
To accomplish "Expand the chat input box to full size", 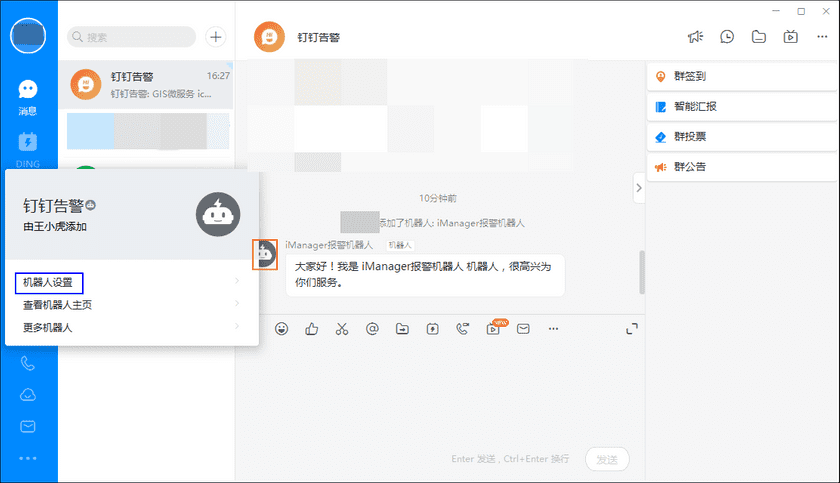I will click(x=632, y=328).
